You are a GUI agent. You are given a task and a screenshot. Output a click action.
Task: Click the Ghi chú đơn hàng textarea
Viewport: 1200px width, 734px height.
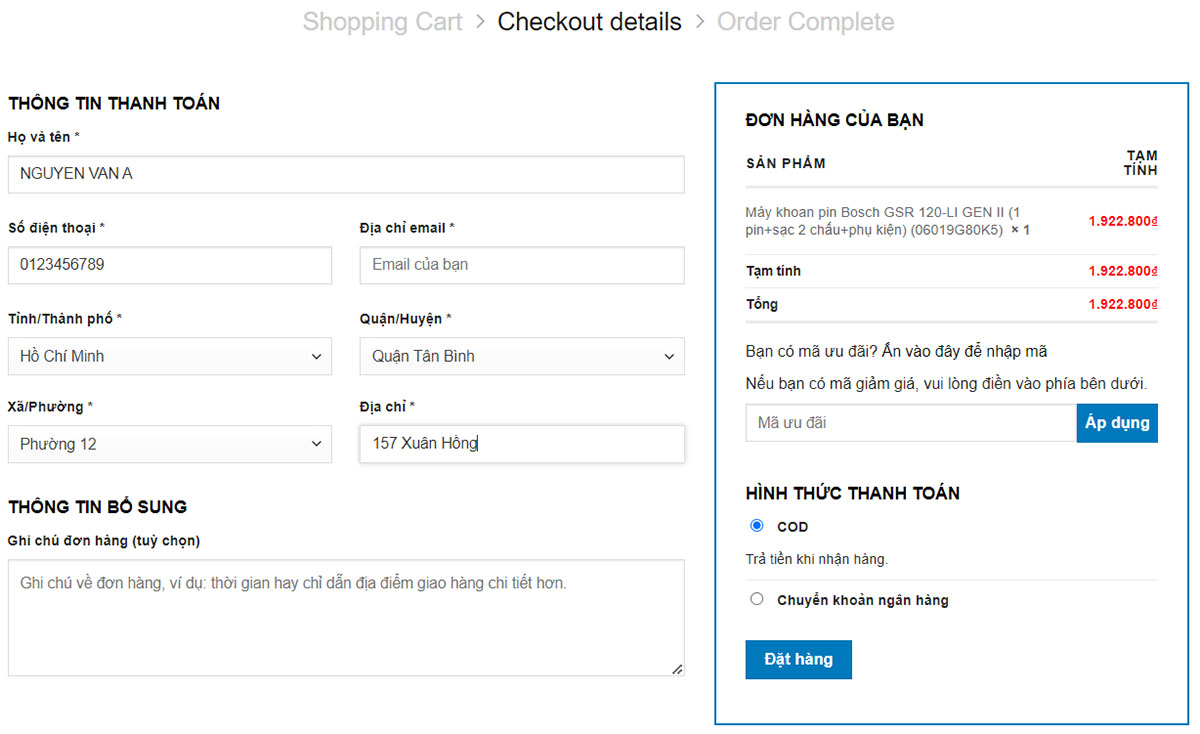point(346,617)
